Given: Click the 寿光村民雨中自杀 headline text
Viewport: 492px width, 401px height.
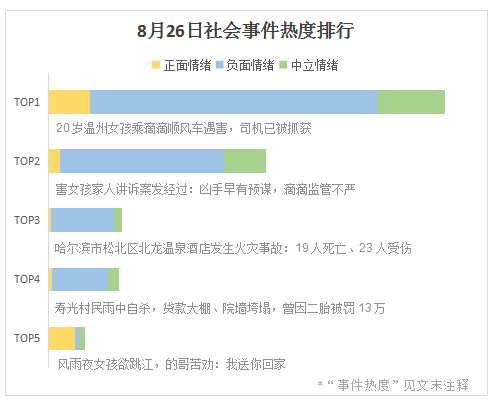Looking at the screenshot, I should point(220,308).
